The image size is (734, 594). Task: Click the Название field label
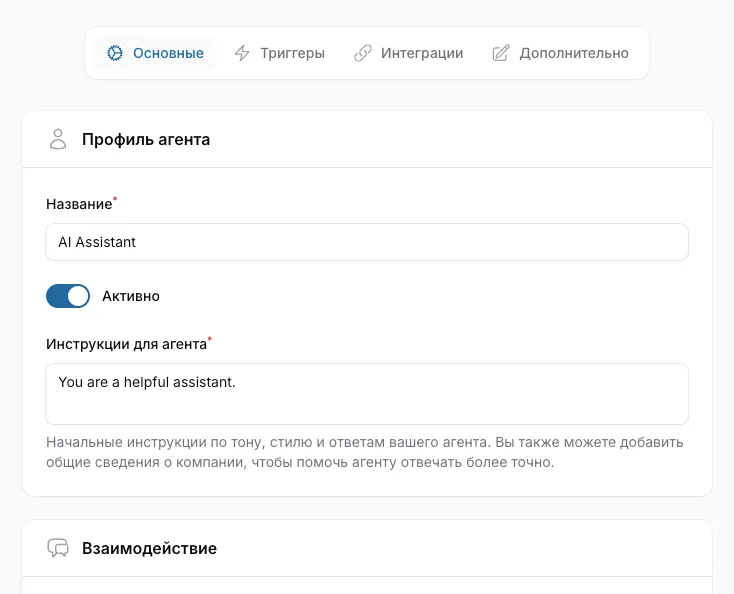pos(78,204)
